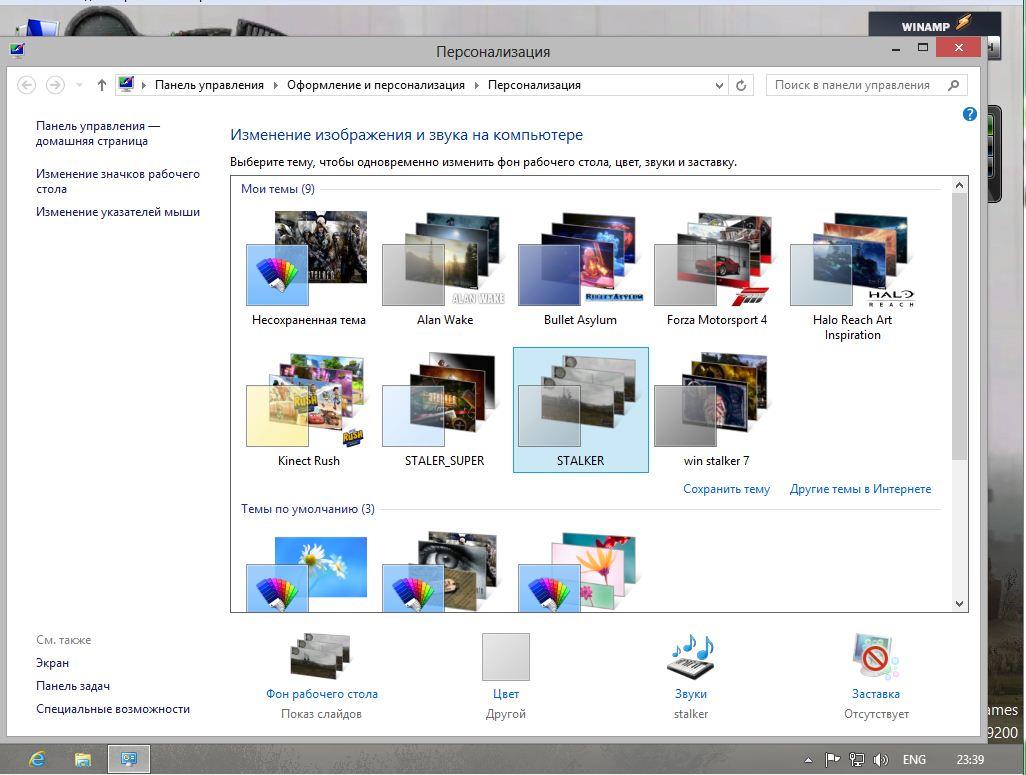Expand chevron after Оформление и персонализация
Screen dimensions: 1026x775
click(x=476, y=85)
